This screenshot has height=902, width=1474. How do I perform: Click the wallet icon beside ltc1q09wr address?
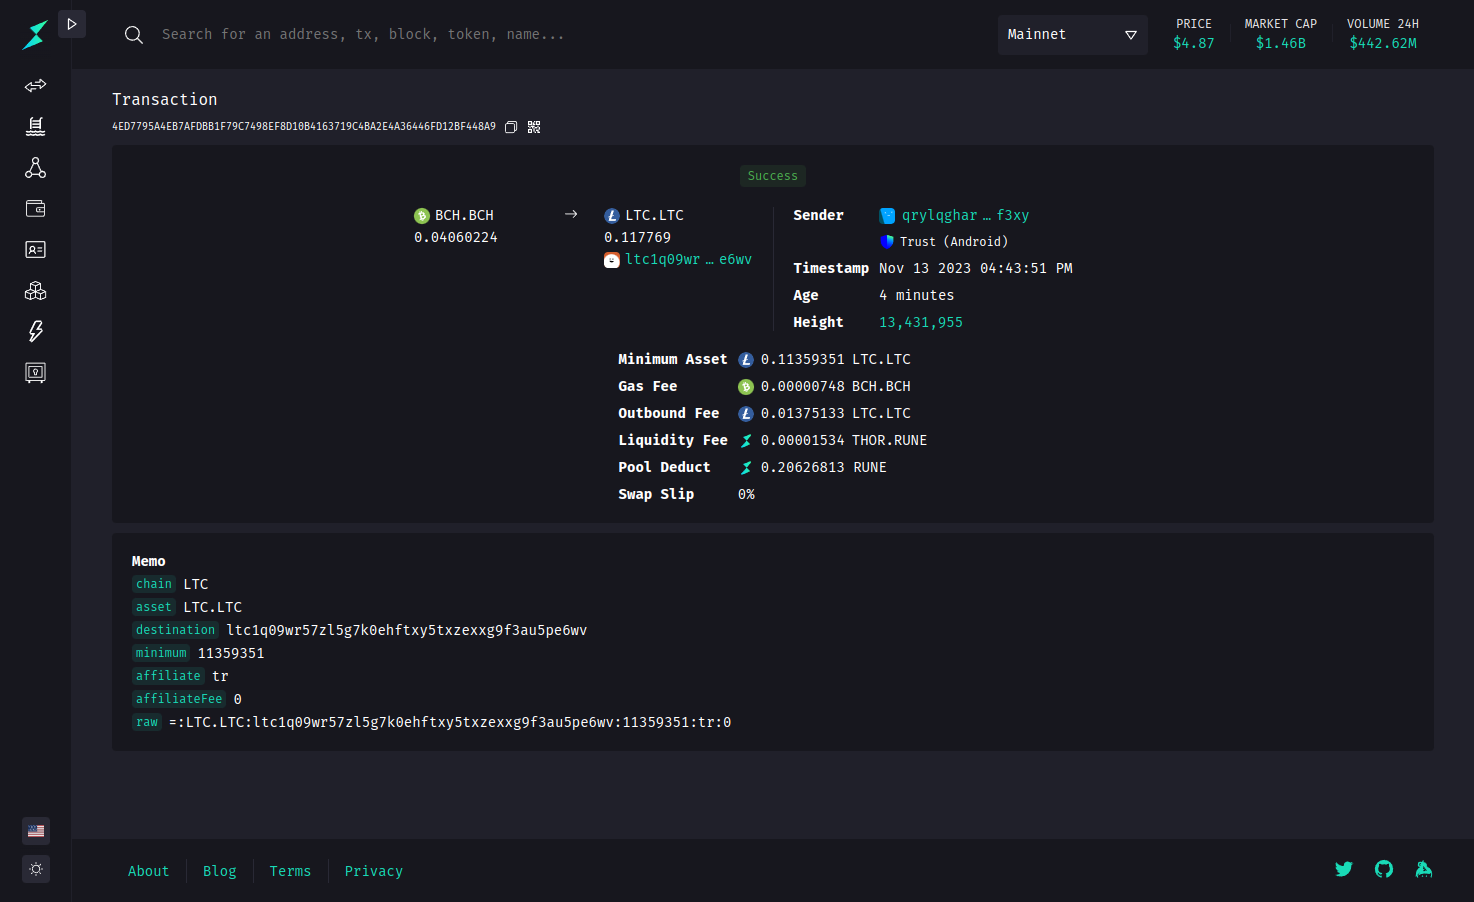(612, 260)
